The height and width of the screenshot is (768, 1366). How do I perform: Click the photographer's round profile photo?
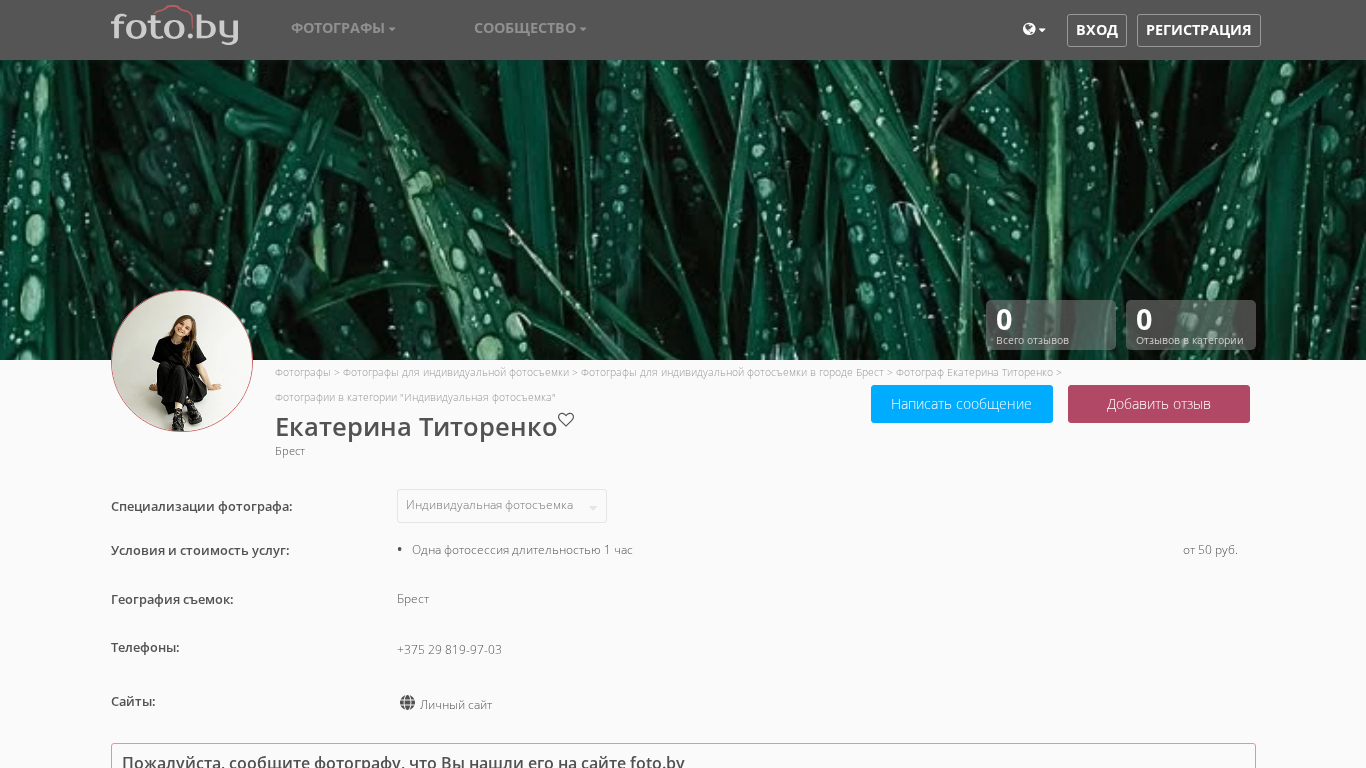tap(182, 361)
